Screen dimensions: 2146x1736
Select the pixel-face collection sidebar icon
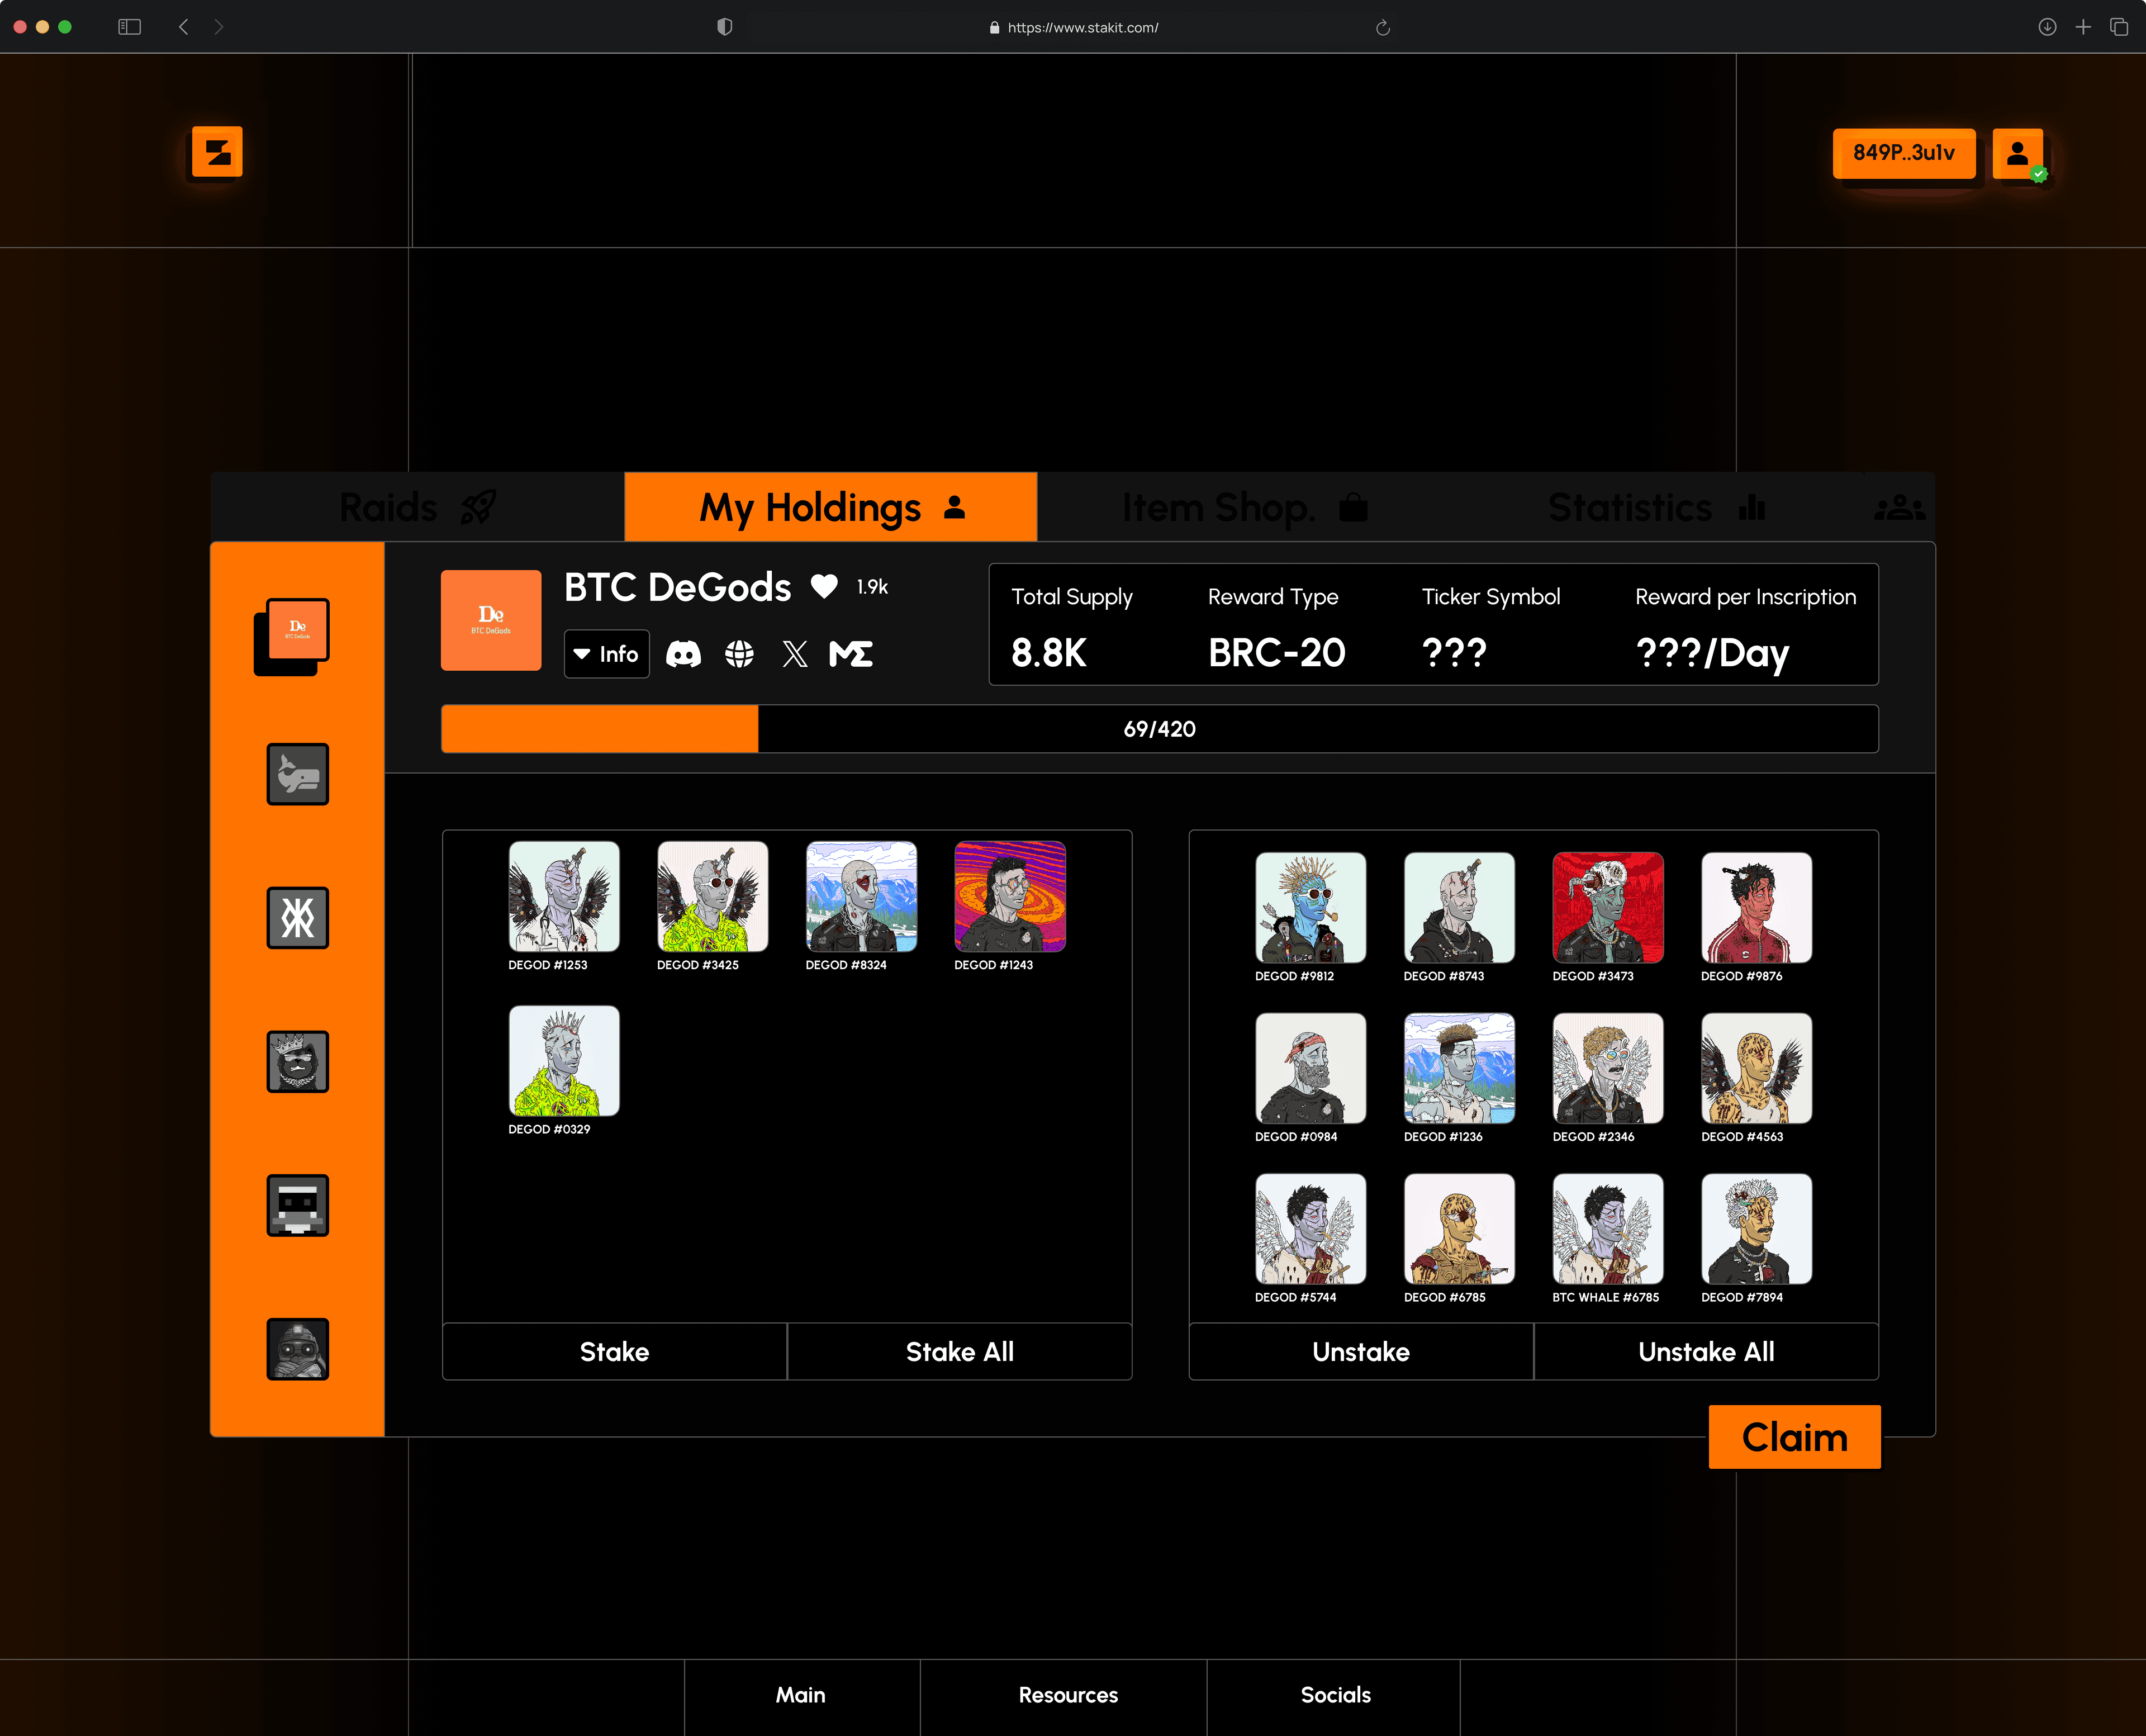coord(298,1205)
